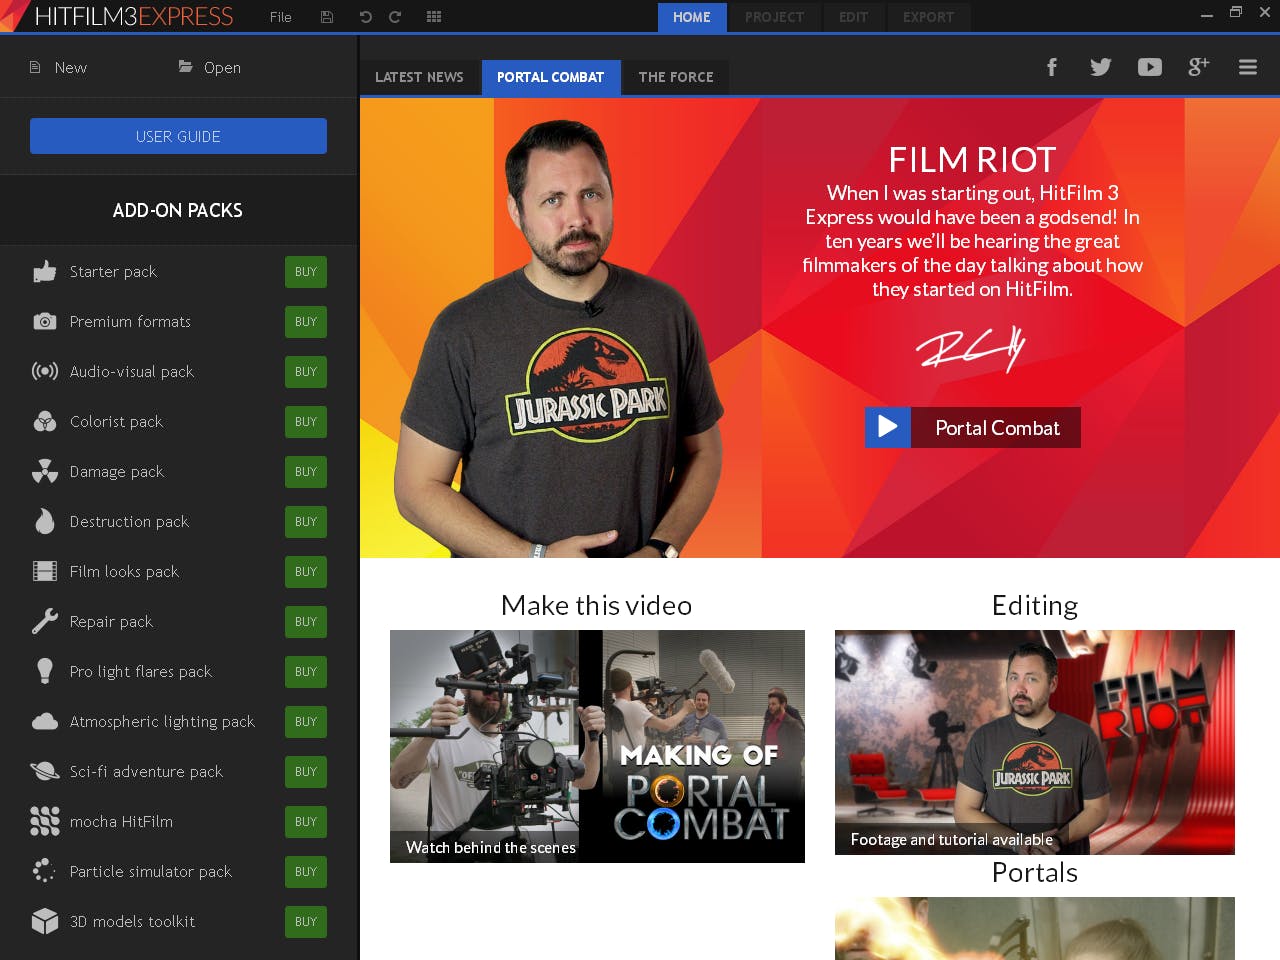Switch to the EDIT tab
The width and height of the screenshot is (1280, 960).
coord(853,17)
